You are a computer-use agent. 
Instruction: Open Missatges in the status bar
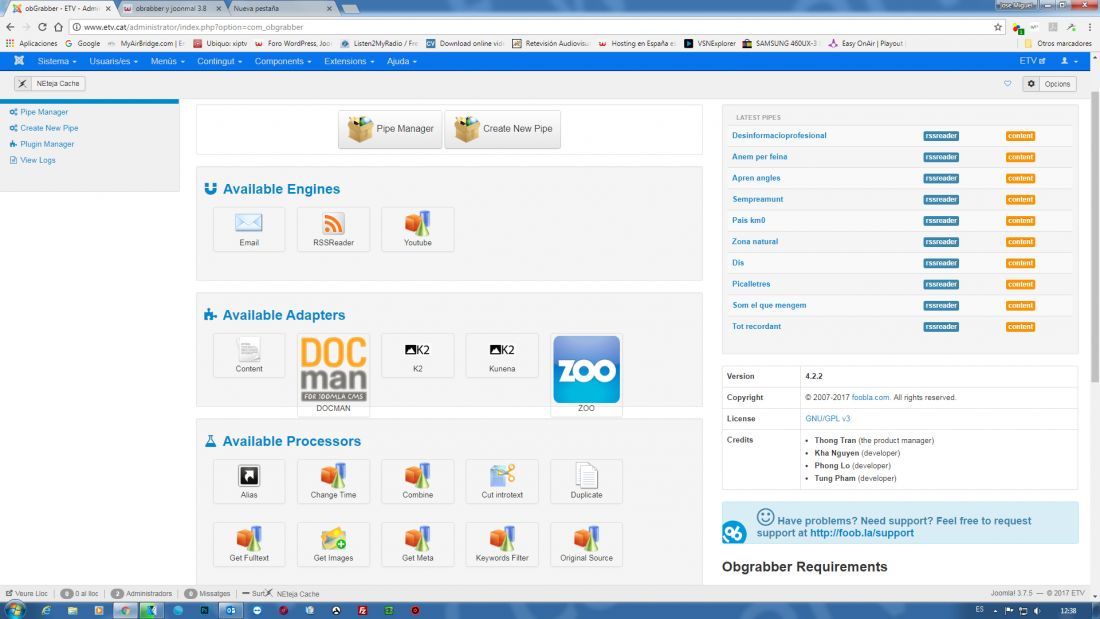tap(208, 594)
